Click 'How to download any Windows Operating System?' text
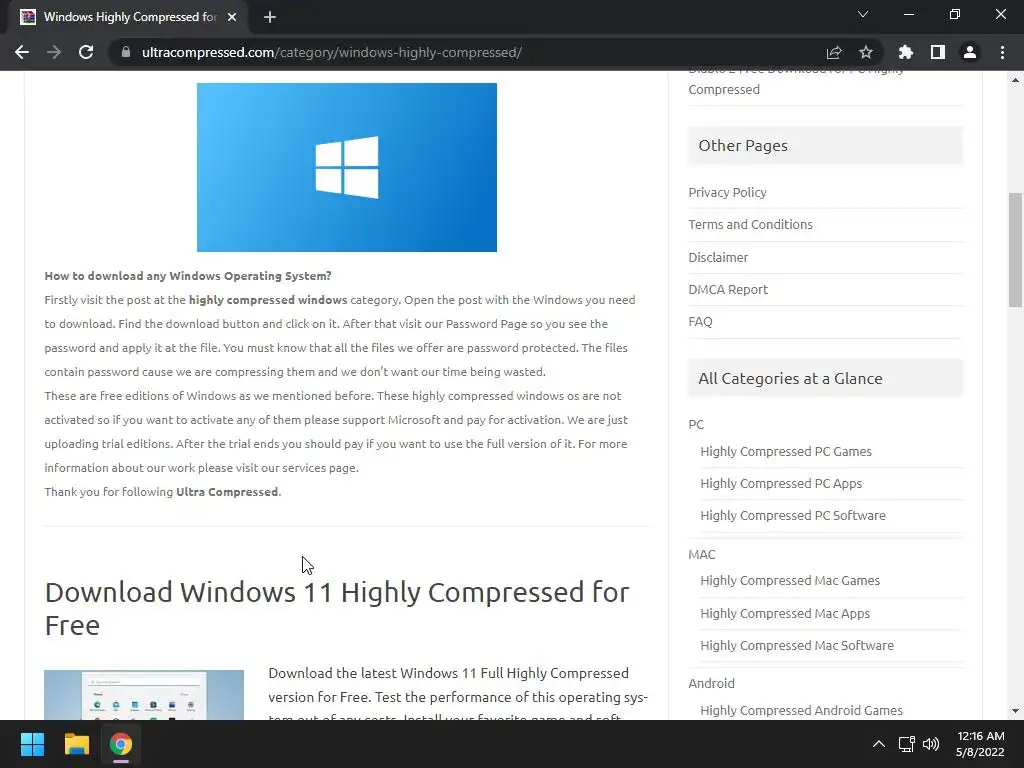The image size is (1024, 768). pyautogui.click(x=188, y=276)
